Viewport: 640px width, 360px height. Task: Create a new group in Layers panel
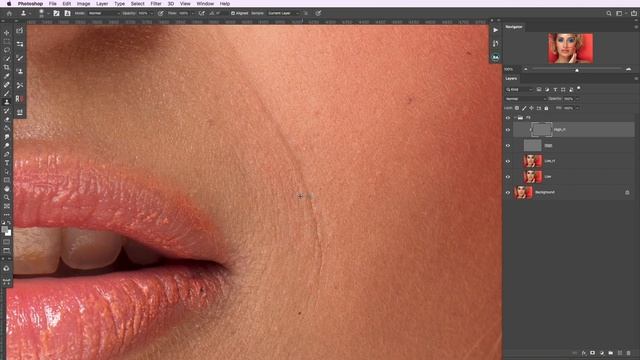(x=611, y=353)
